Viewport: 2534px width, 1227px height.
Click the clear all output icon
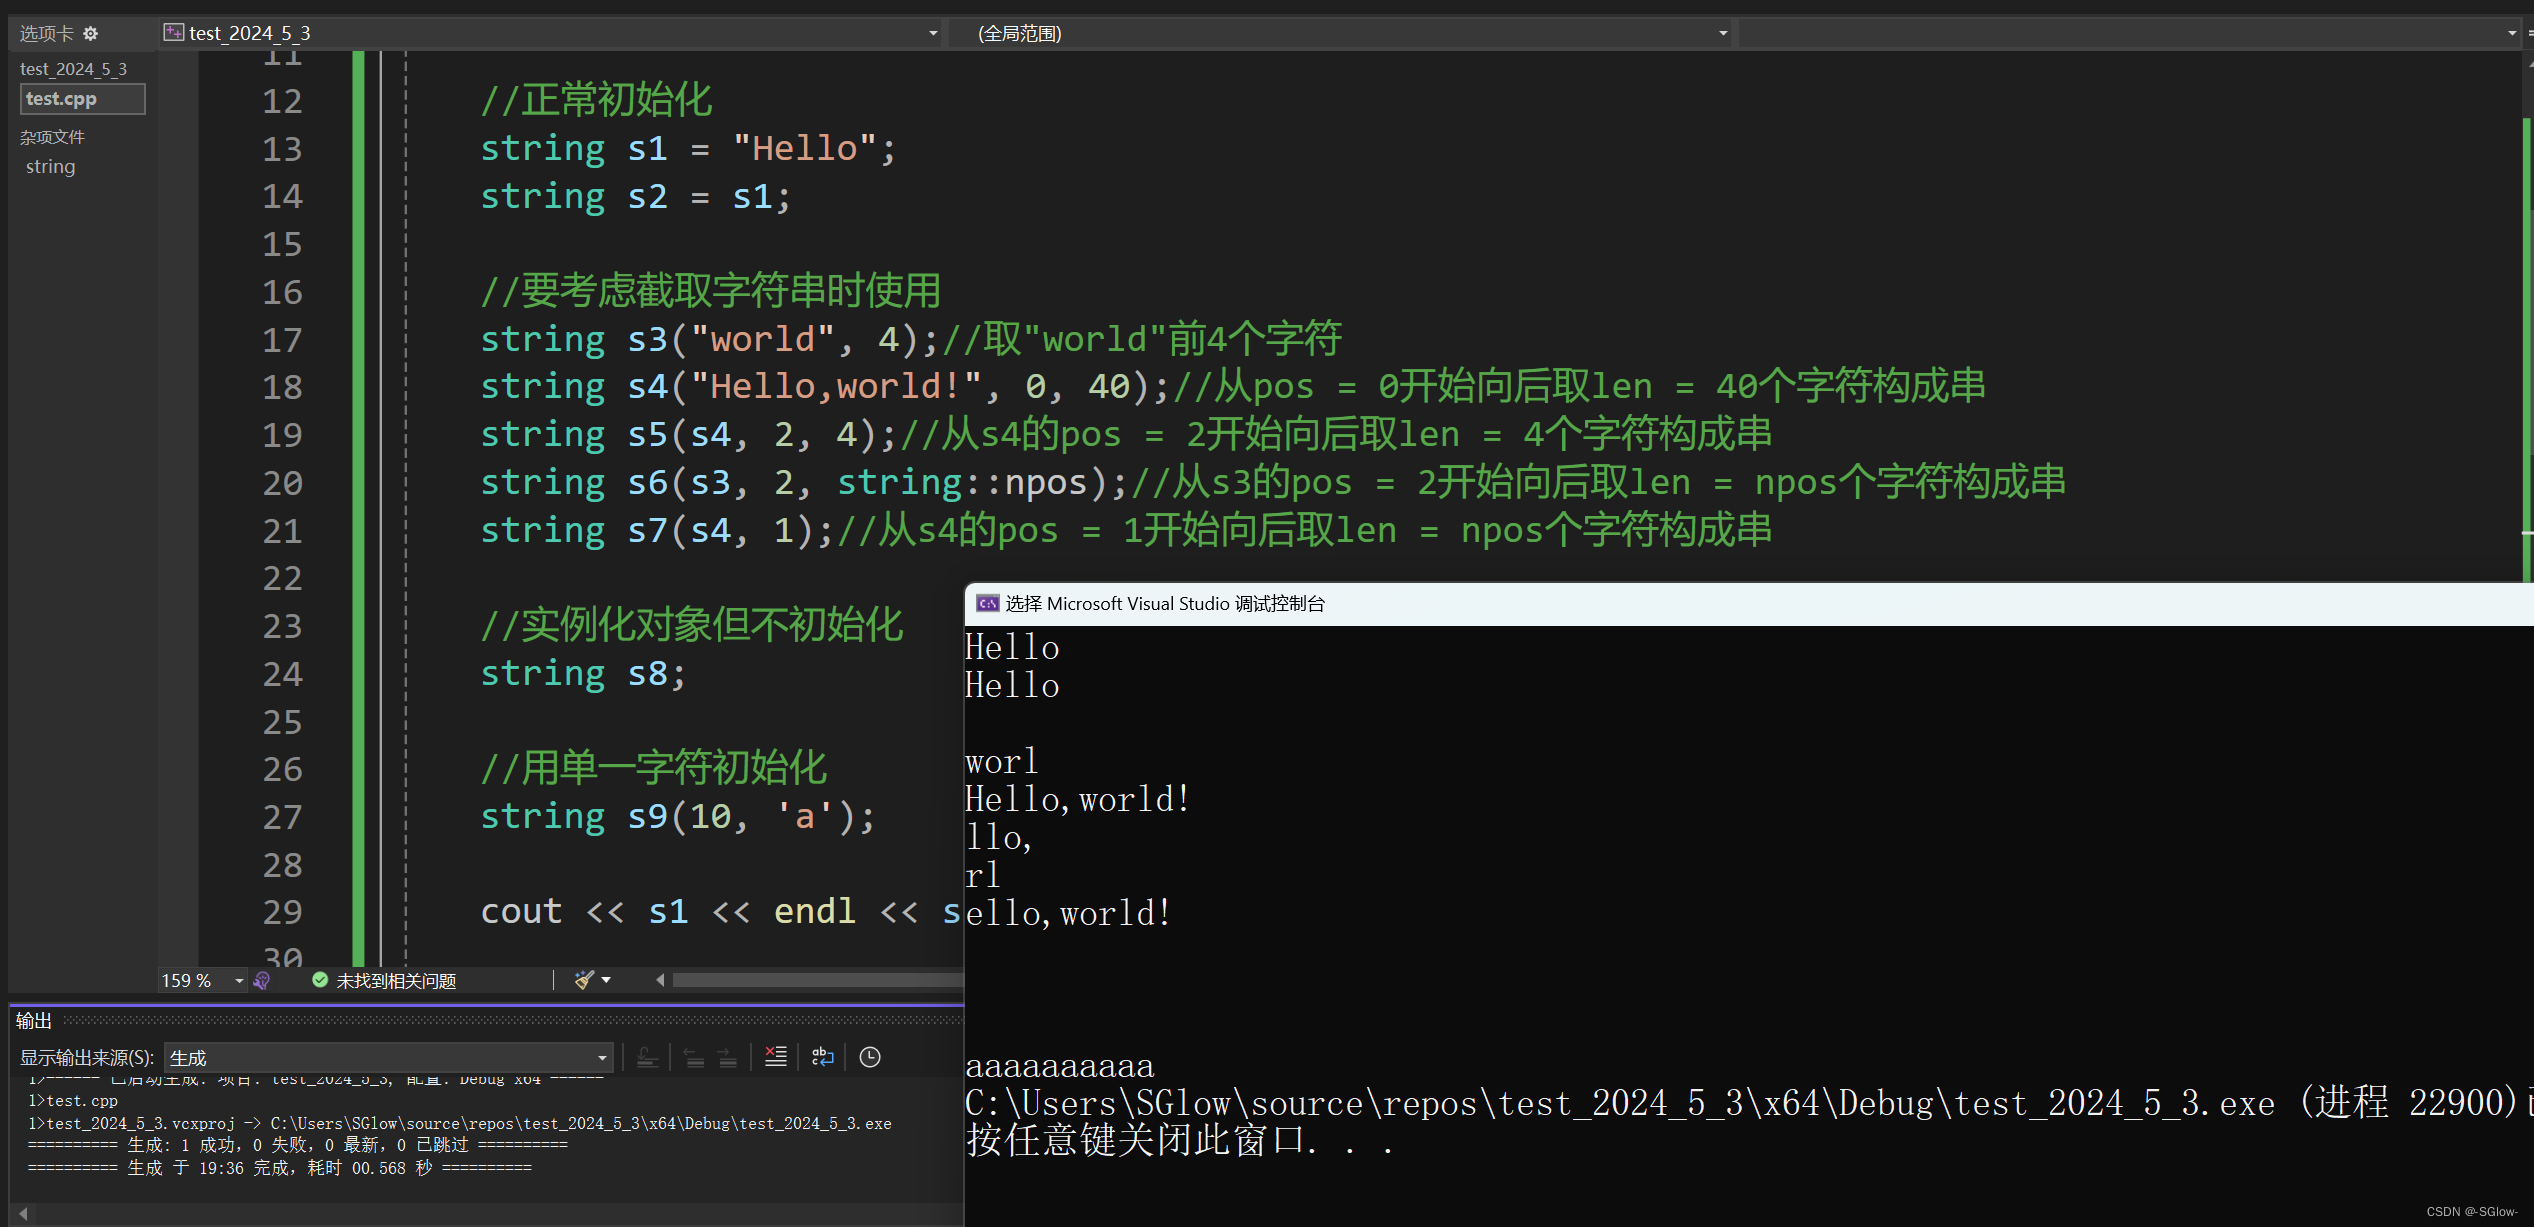tap(775, 1057)
